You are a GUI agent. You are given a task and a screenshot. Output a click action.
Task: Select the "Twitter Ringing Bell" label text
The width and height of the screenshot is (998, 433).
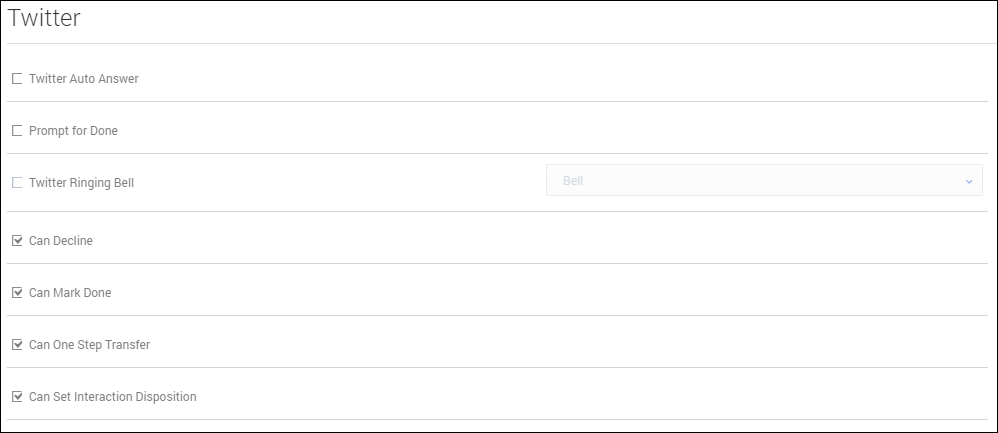[81, 183]
